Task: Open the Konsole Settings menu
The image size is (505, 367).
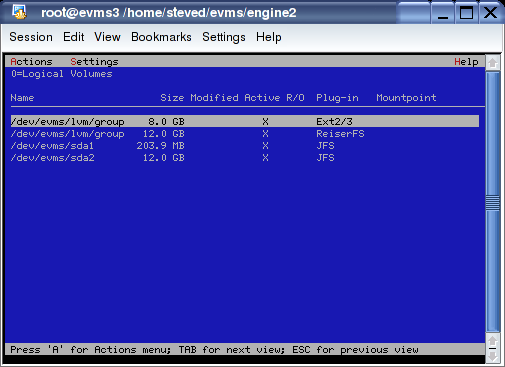Action: 224,37
